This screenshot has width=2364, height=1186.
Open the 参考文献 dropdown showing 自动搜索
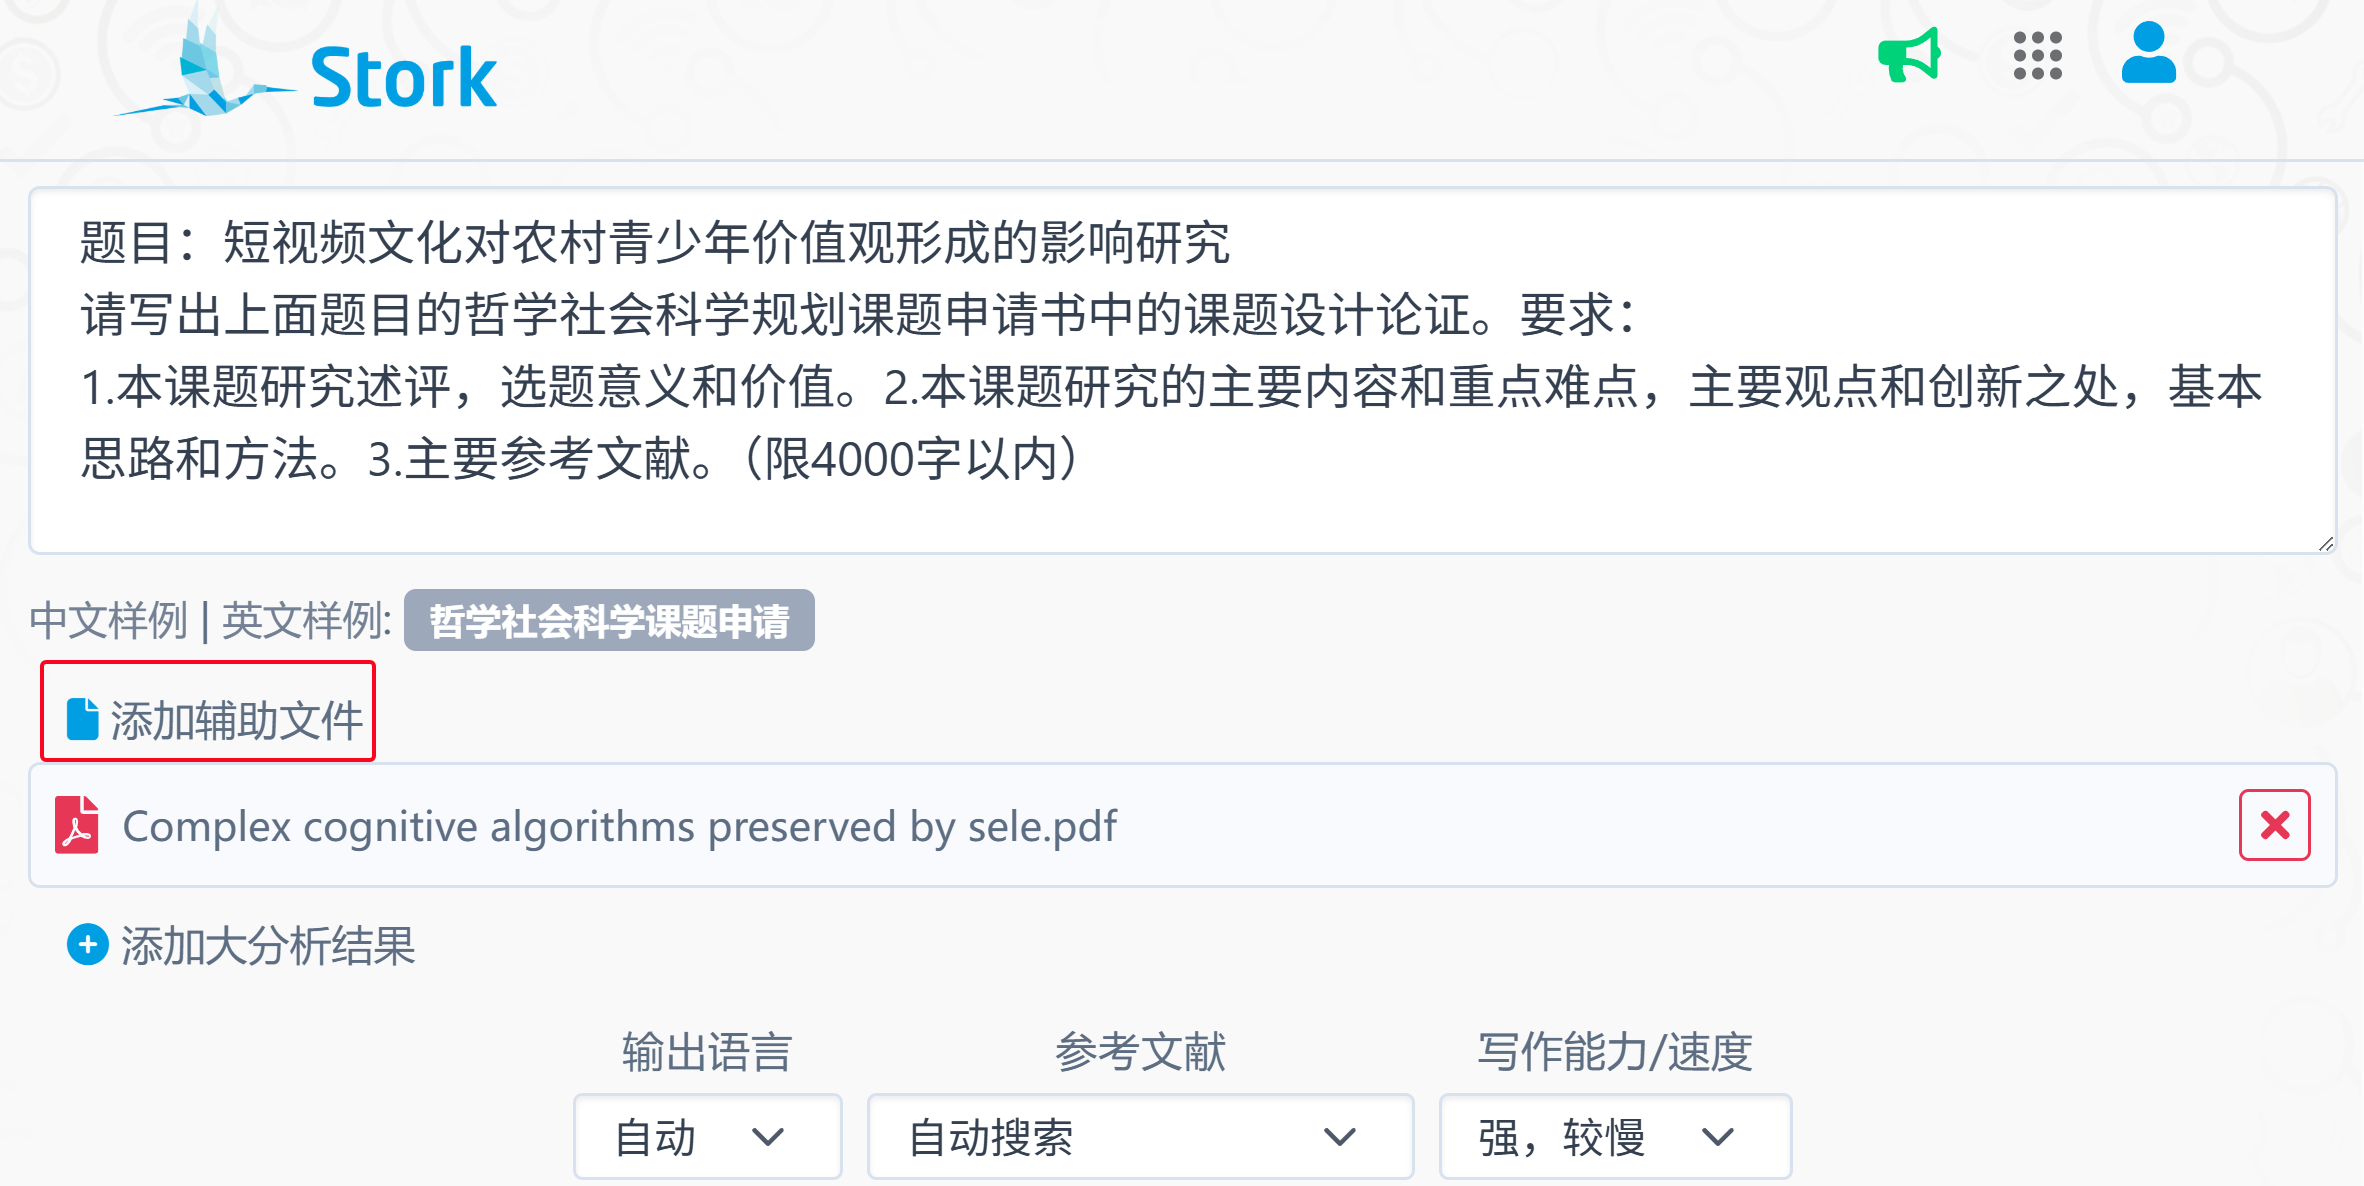click(1140, 1137)
